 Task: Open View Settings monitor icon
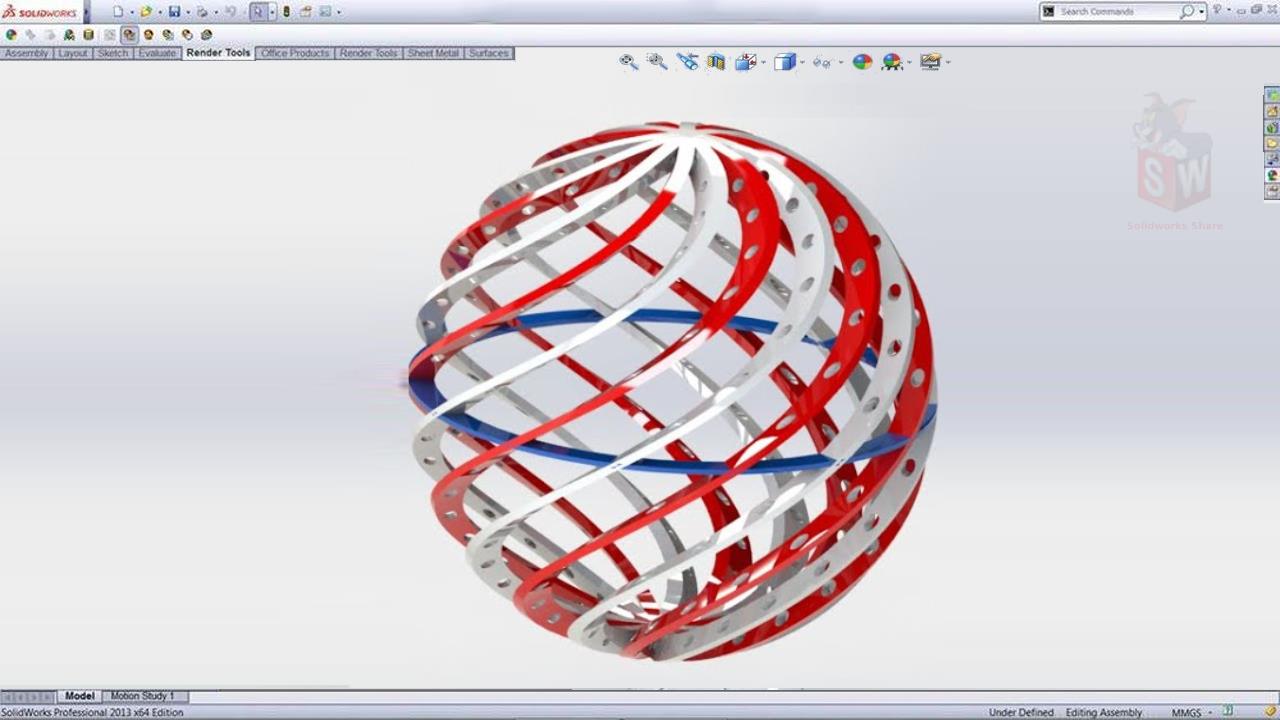pyautogui.click(x=931, y=61)
